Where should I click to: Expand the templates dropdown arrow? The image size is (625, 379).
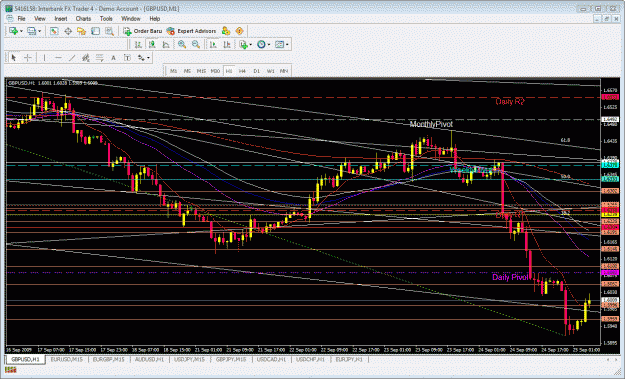point(287,45)
